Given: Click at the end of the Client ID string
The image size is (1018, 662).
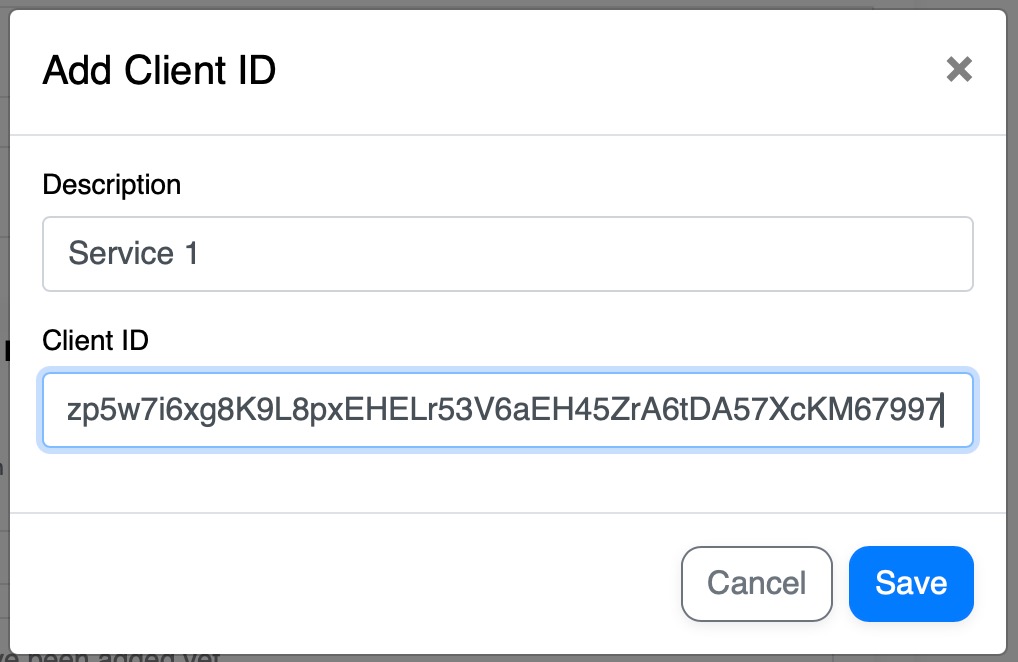Looking at the screenshot, I should point(942,410).
